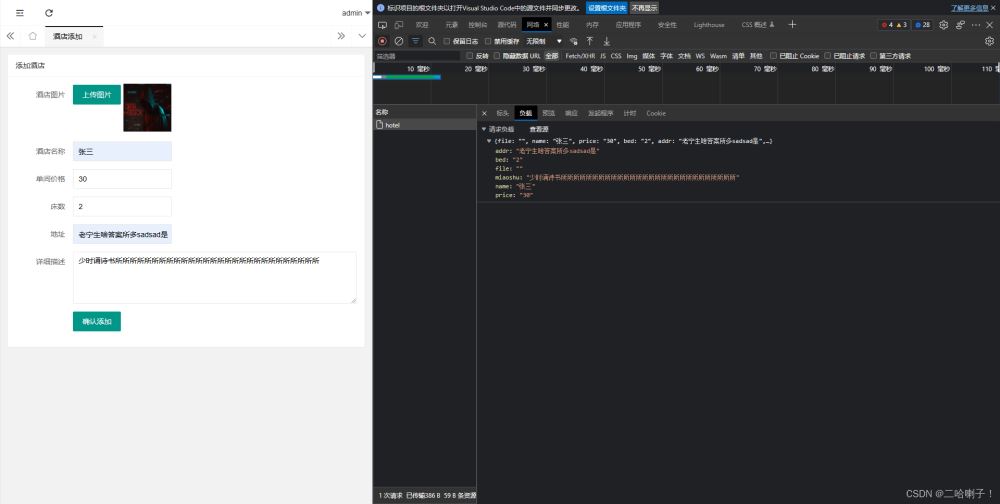Collapse the sidebar with the hamburger icon
Viewport: 1000px width, 504px height.
[19, 13]
